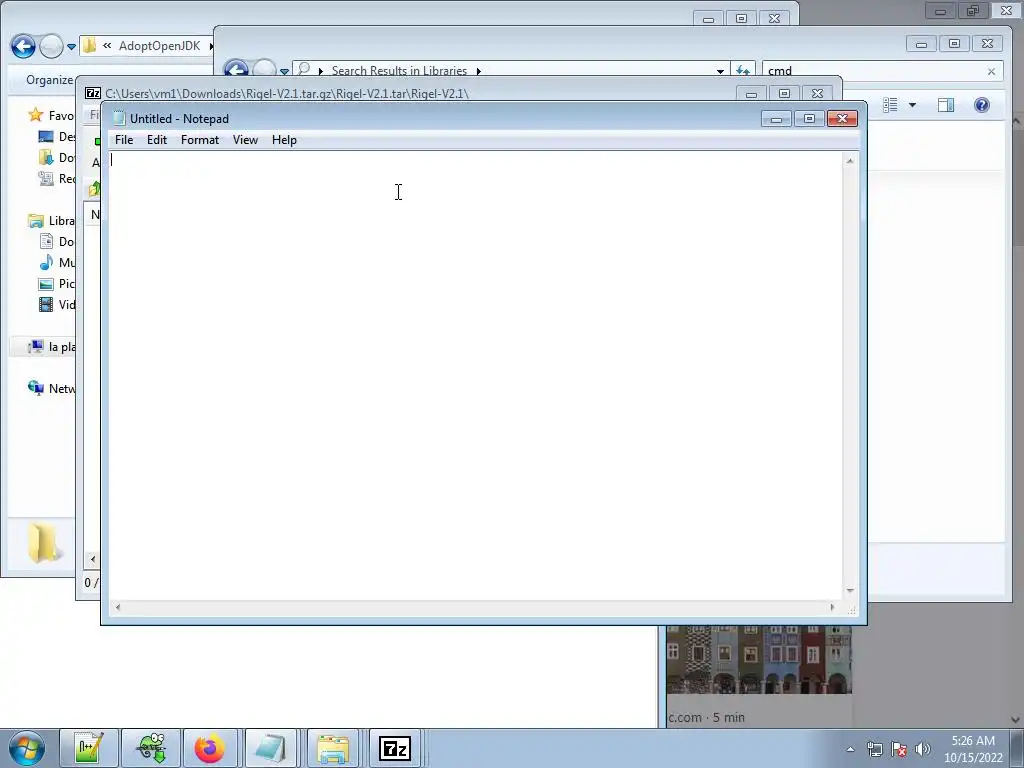Viewport: 1024px width, 768px height.
Task: Click the taskbar clock 5:26 AM
Action: [973, 749]
